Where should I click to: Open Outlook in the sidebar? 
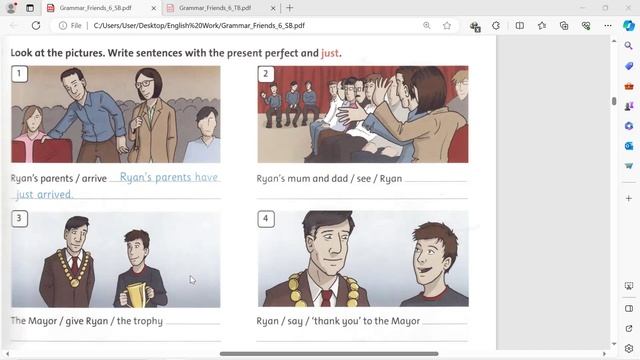coord(629,146)
